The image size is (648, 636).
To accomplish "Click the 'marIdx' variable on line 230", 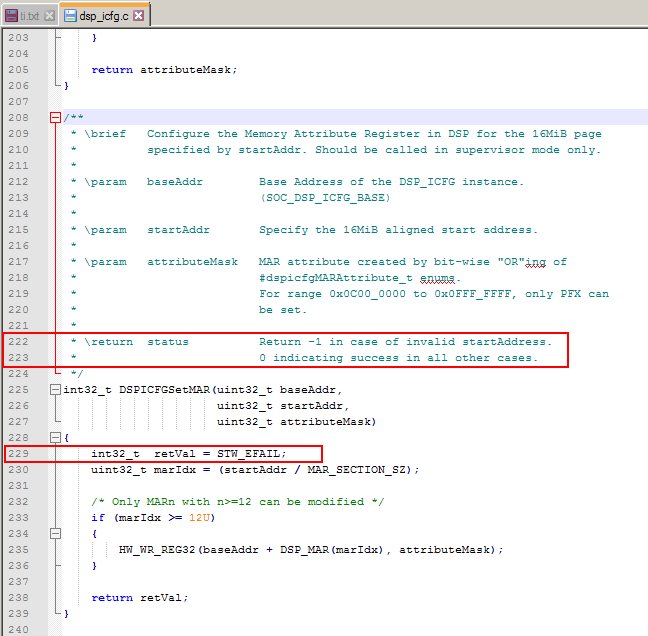I will click(x=174, y=470).
